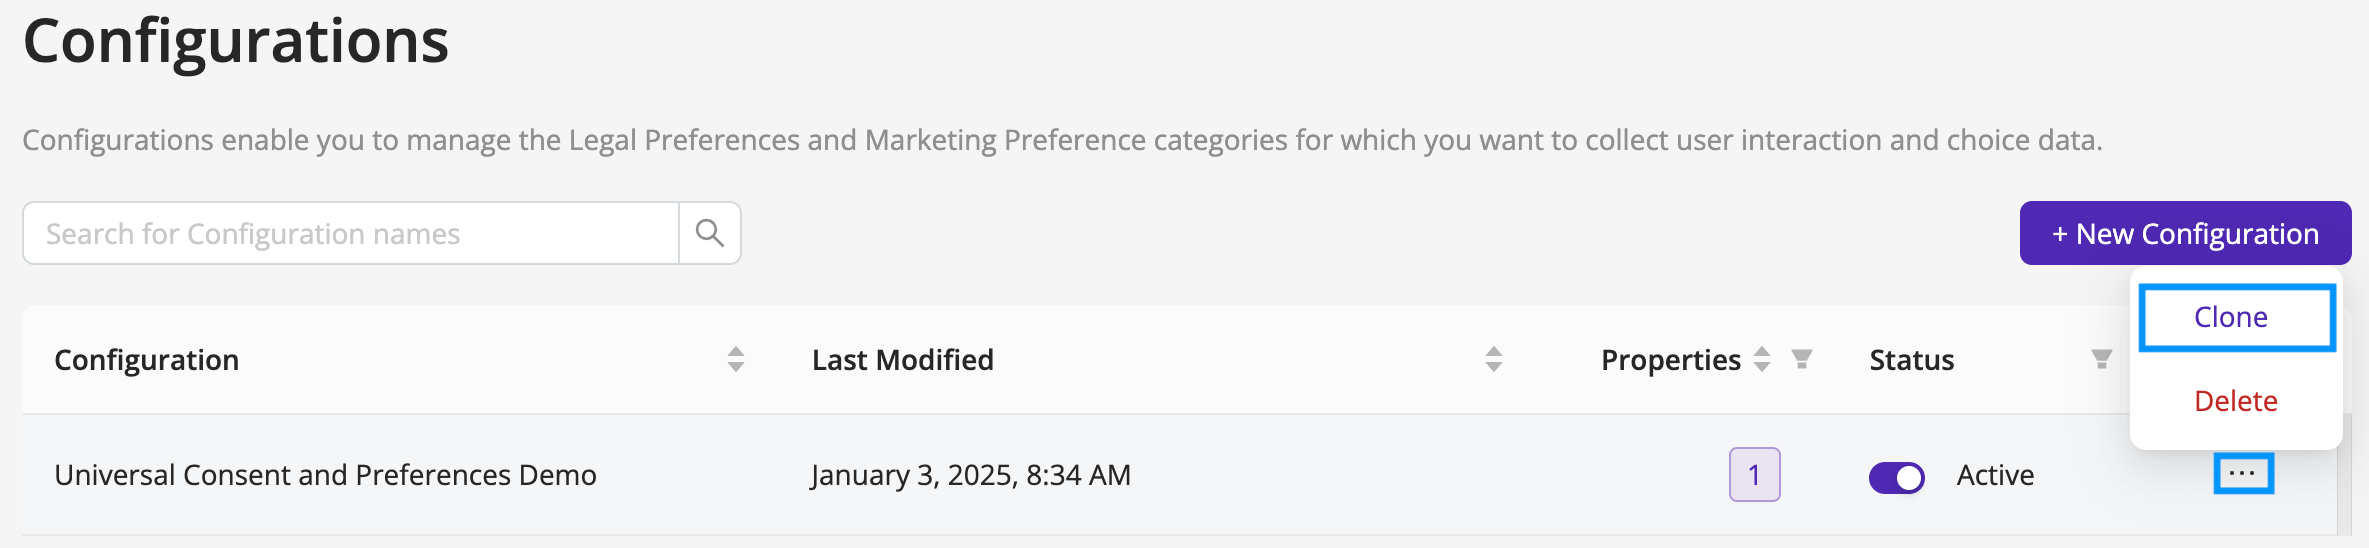Sort by the Properties column arrows
The width and height of the screenshot is (2369, 548).
[x=1762, y=359]
